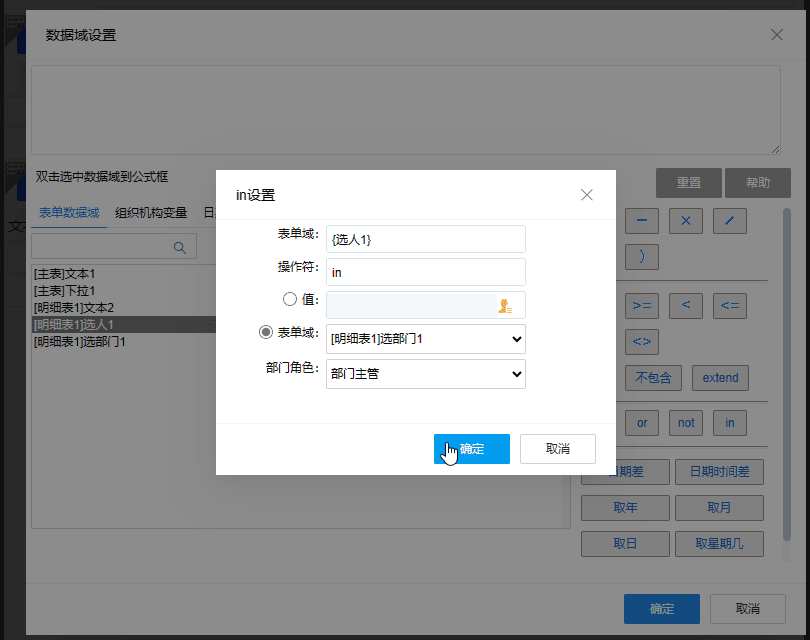Viewport: 810px width, 640px height.
Task: Confirm in设置 with 确定 button
Action: click(x=472, y=449)
